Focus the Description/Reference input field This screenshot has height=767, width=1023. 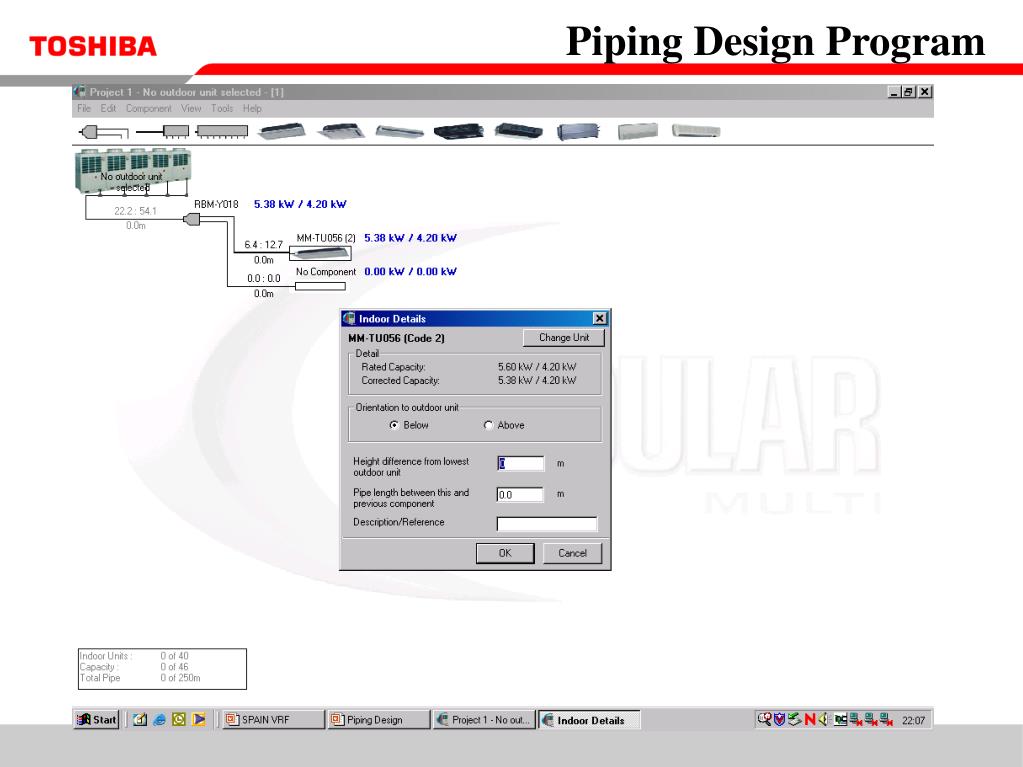pyautogui.click(x=547, y=524)
